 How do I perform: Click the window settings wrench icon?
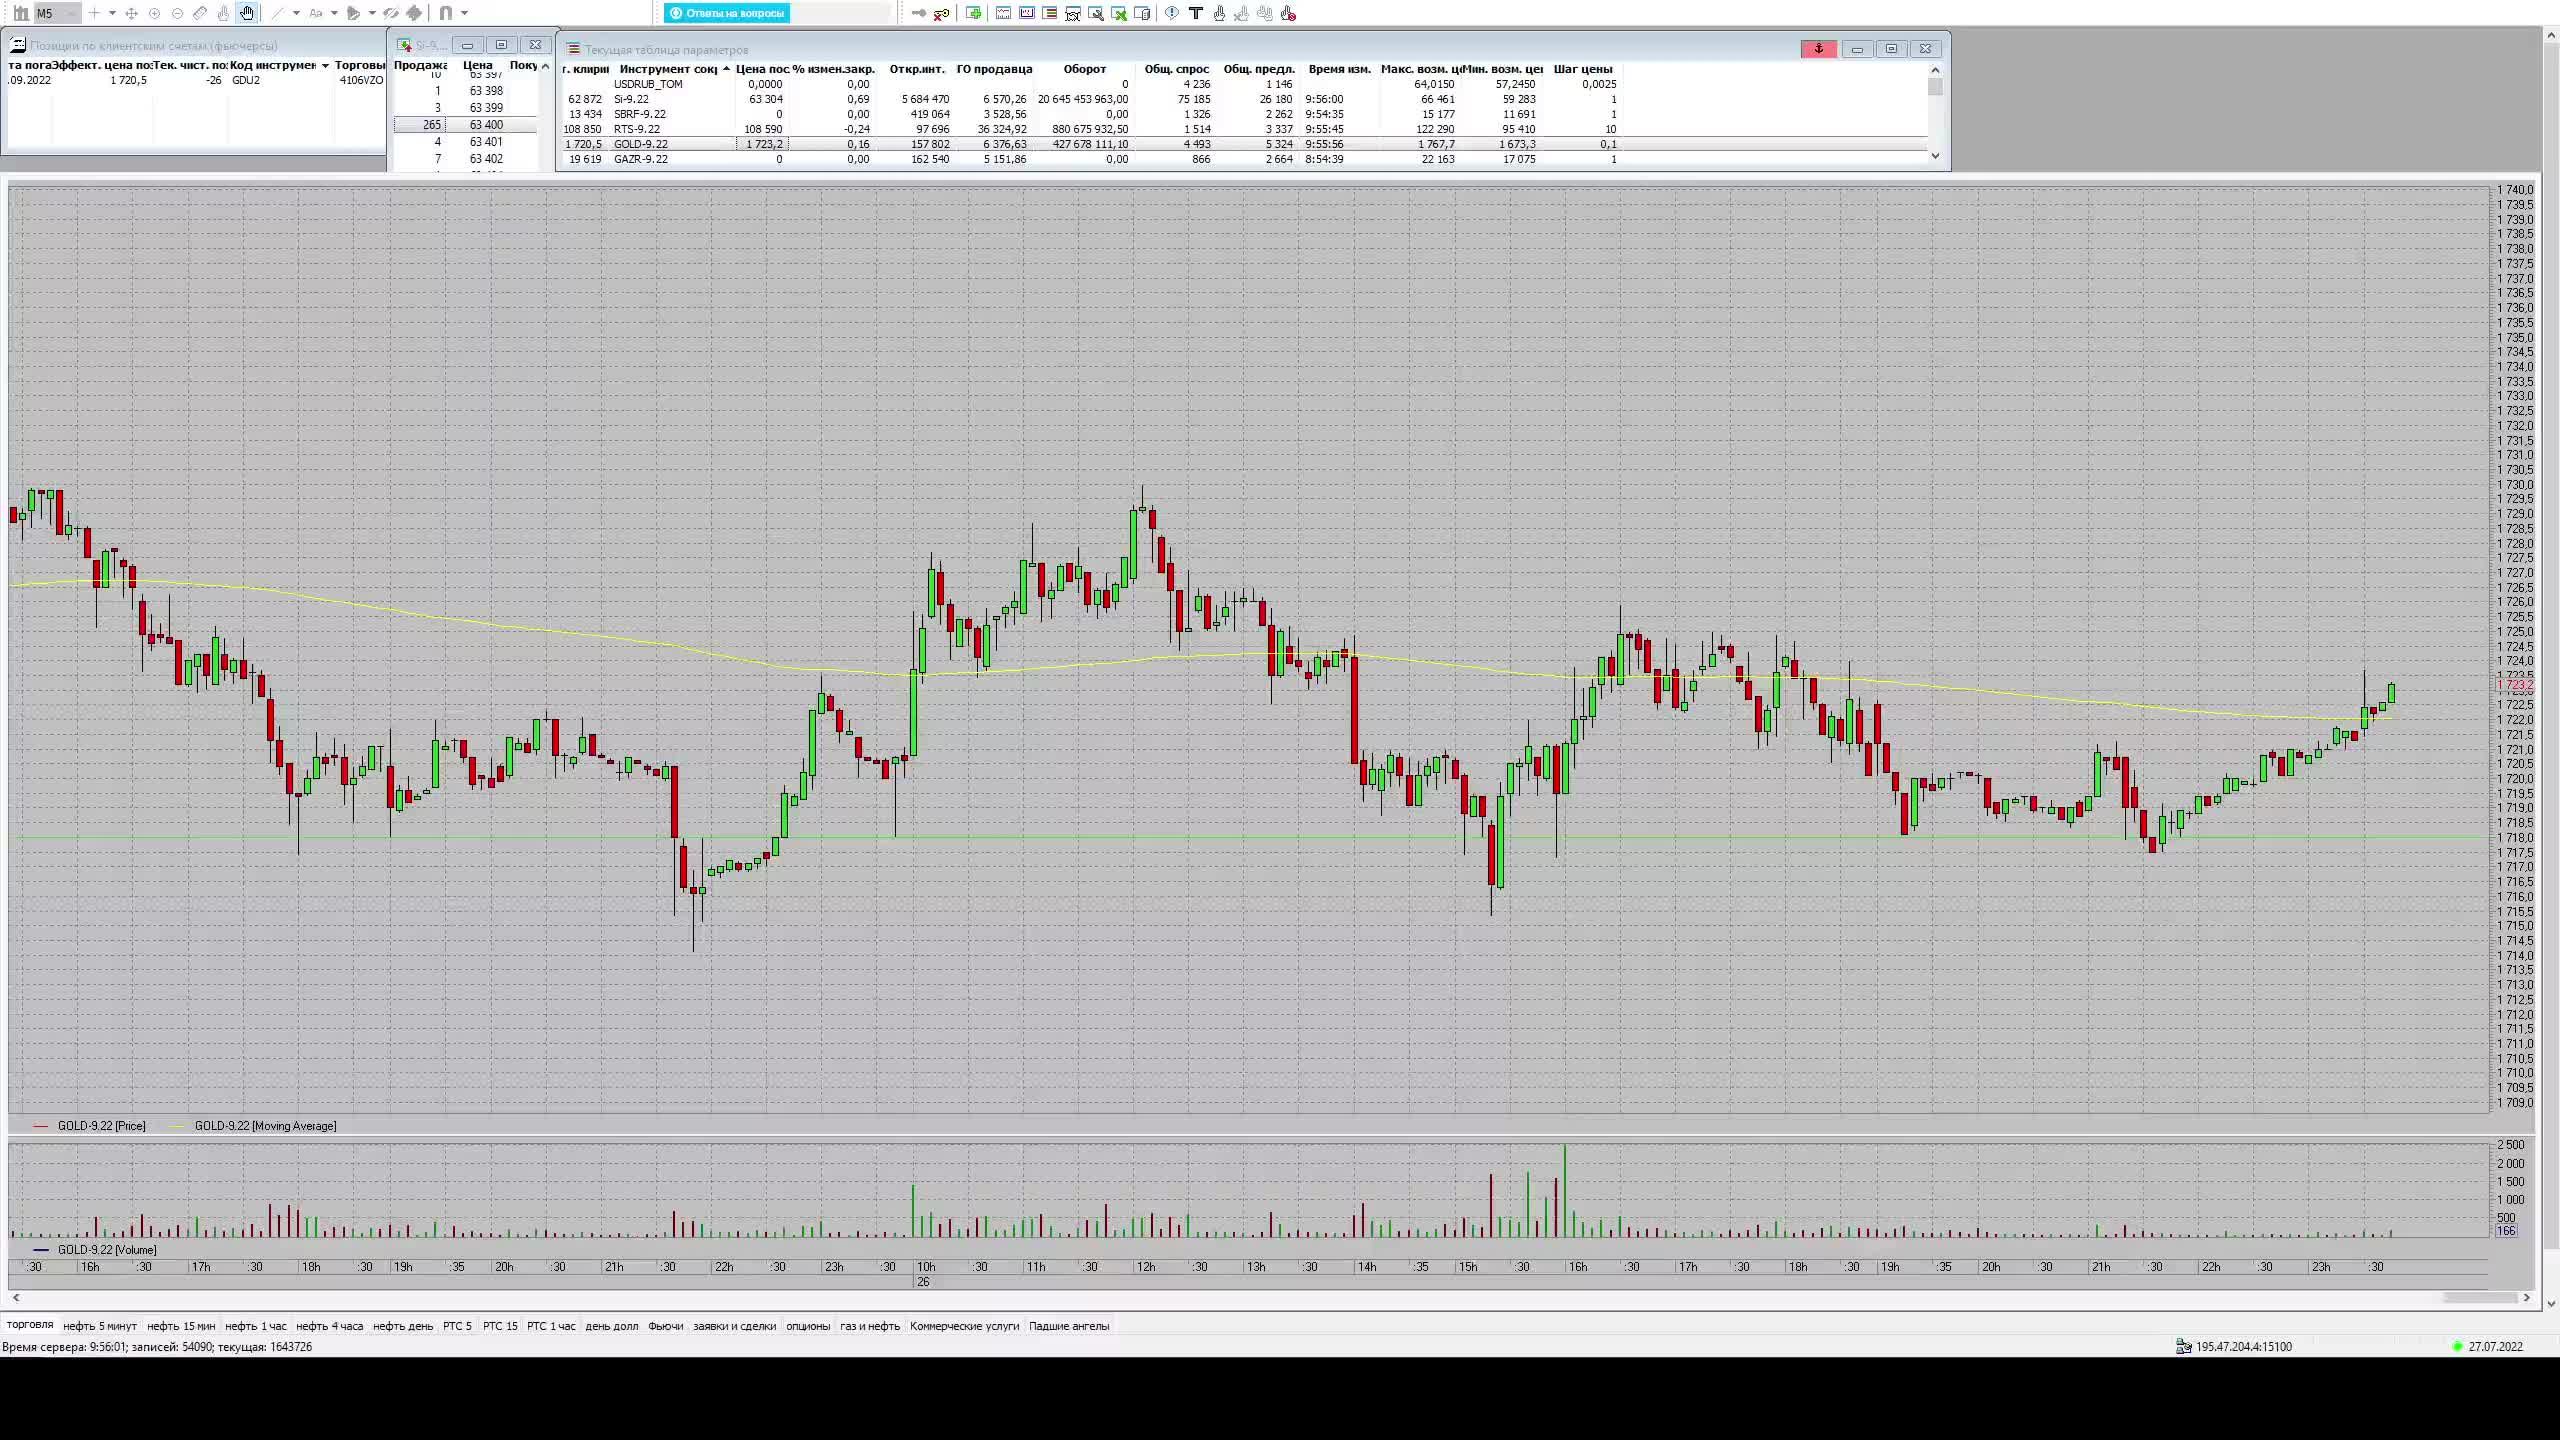(x=1096, y=14)
